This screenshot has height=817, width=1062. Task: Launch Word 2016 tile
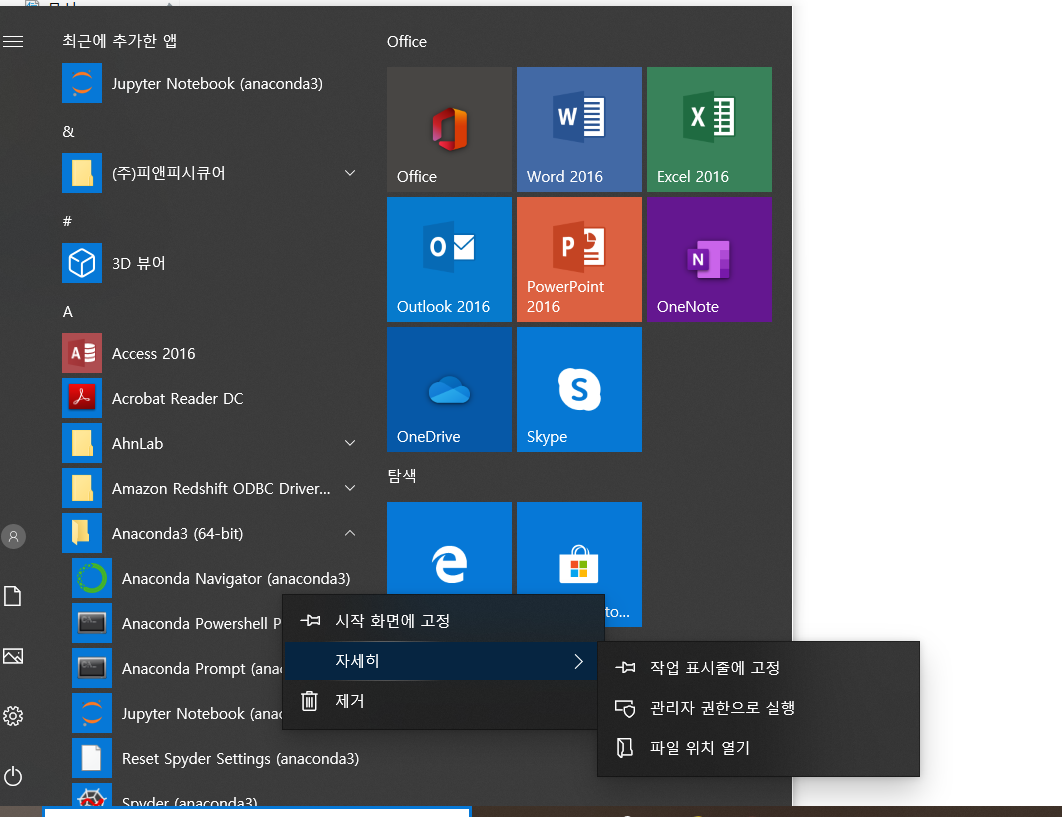(579, 129)
